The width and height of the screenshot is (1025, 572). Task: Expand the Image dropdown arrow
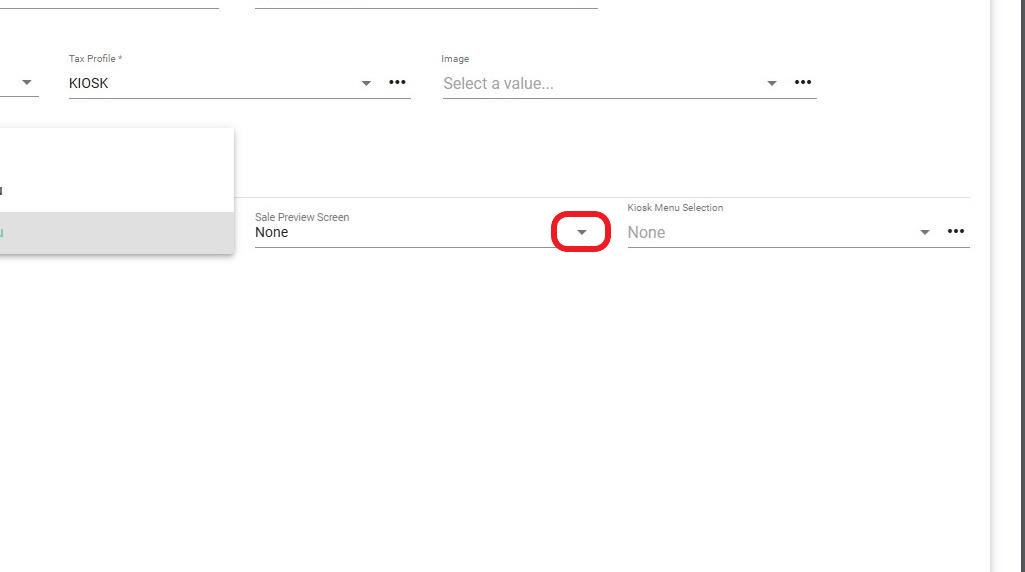772,83
